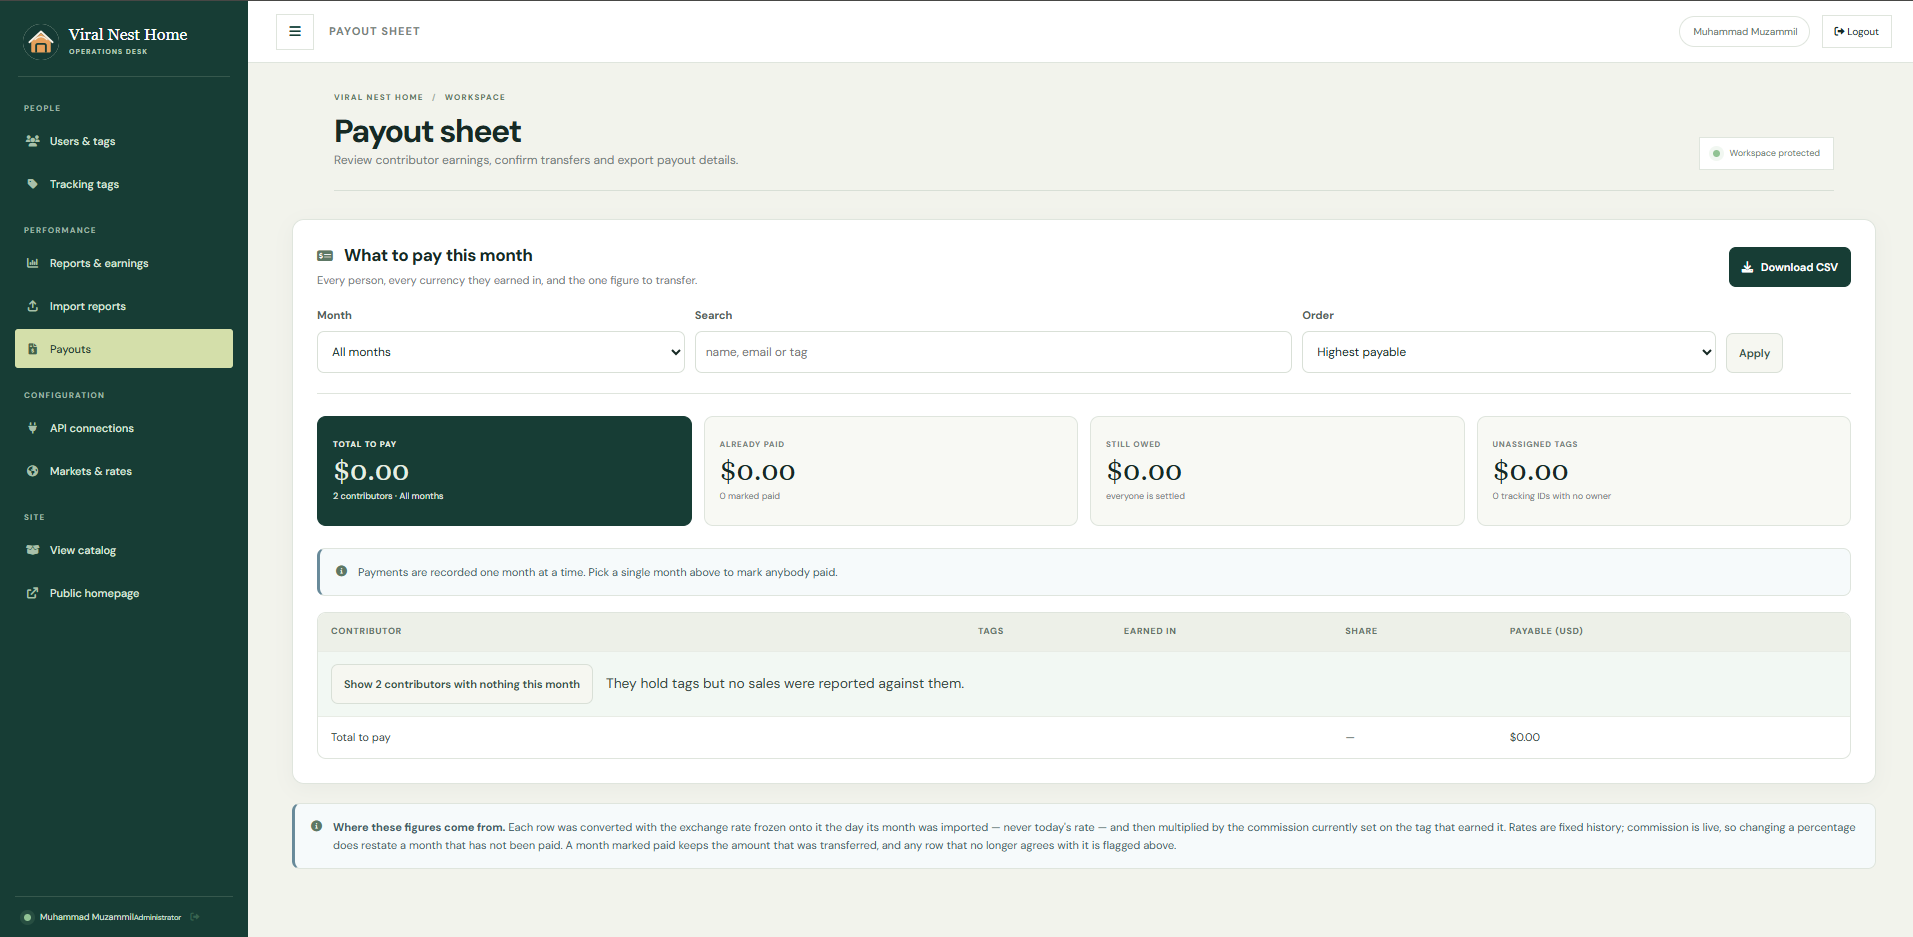This screenshot has height=937, width=1913.
Task: Focus the name, email or tag search field
Action: [x=993, y=352]
